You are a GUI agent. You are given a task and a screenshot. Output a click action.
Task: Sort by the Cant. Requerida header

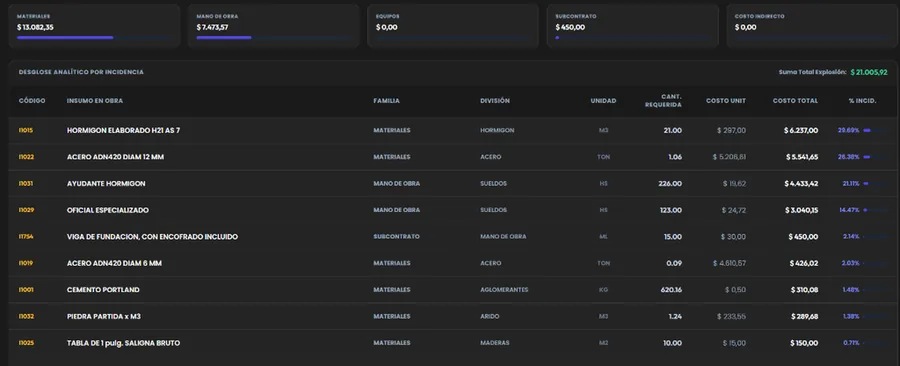point(663,101)
